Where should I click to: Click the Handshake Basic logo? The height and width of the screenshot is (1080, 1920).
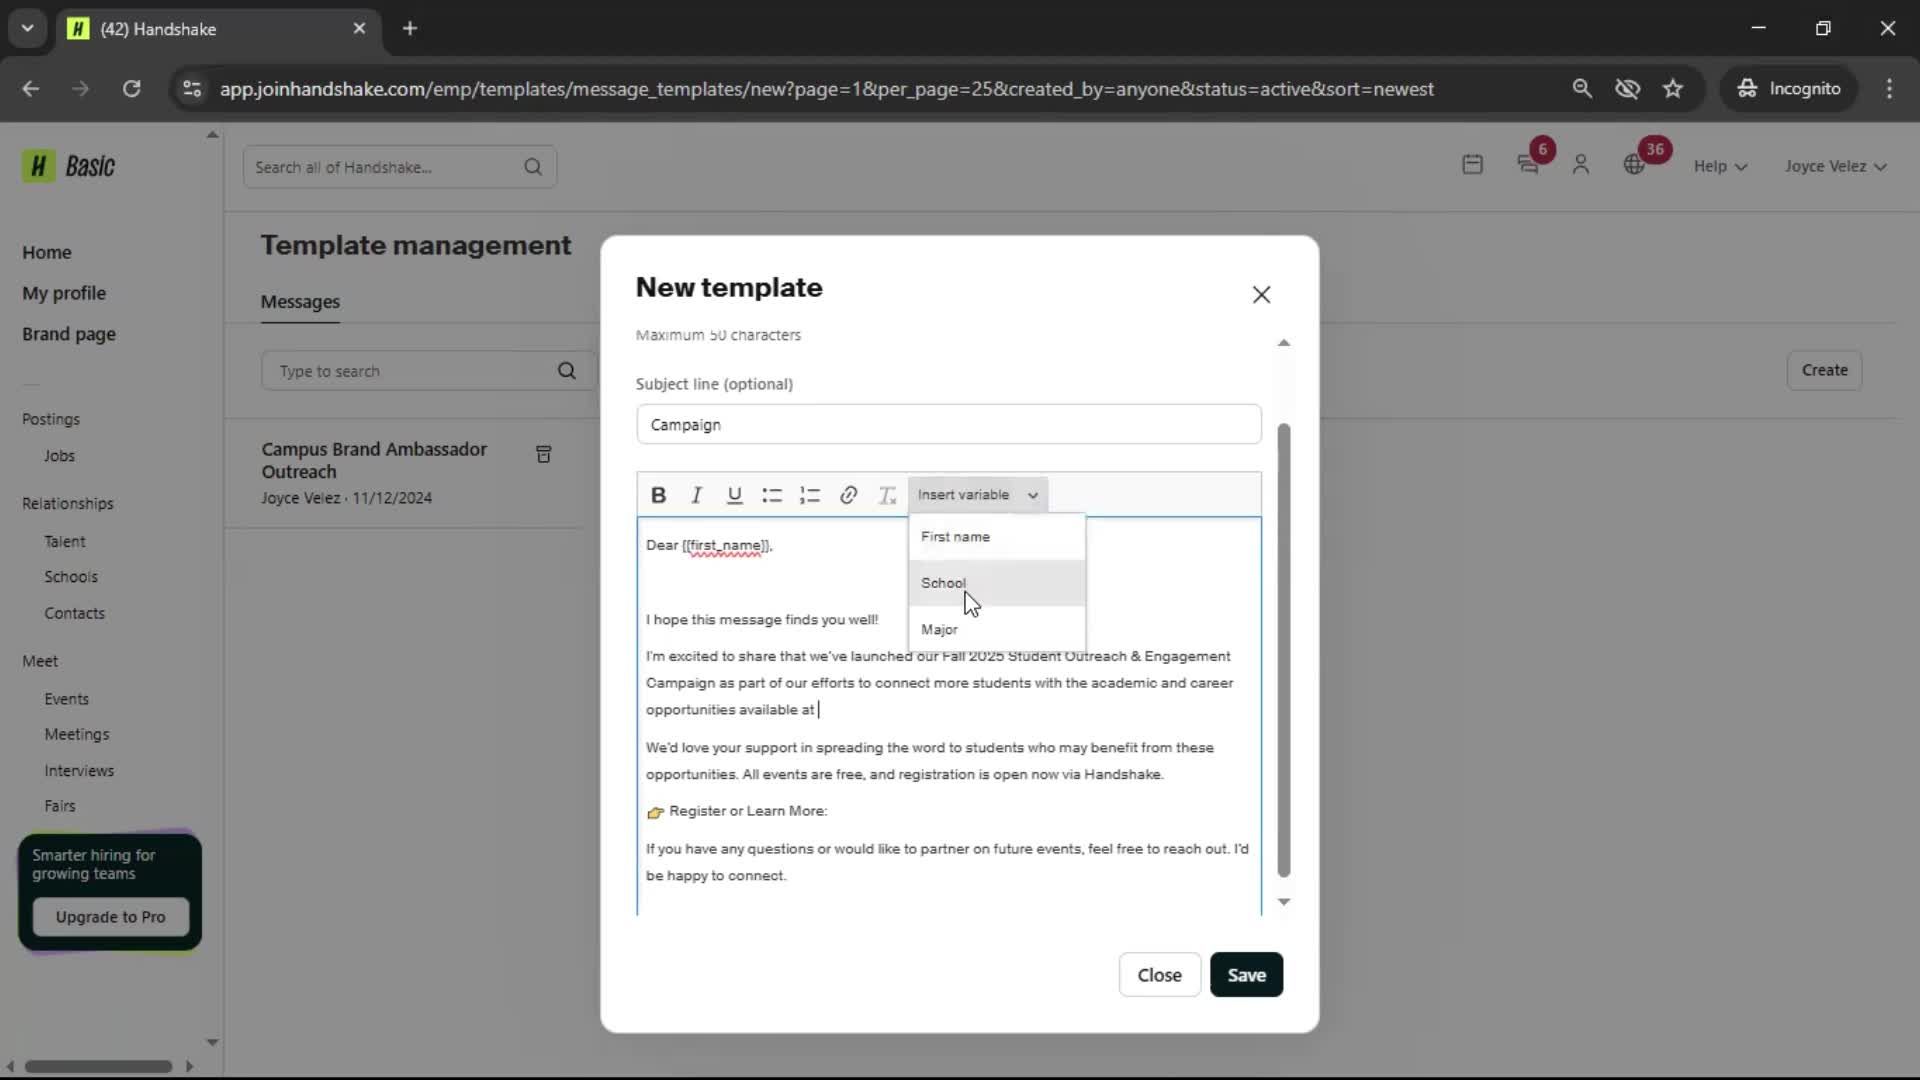[x=69, y=166]
